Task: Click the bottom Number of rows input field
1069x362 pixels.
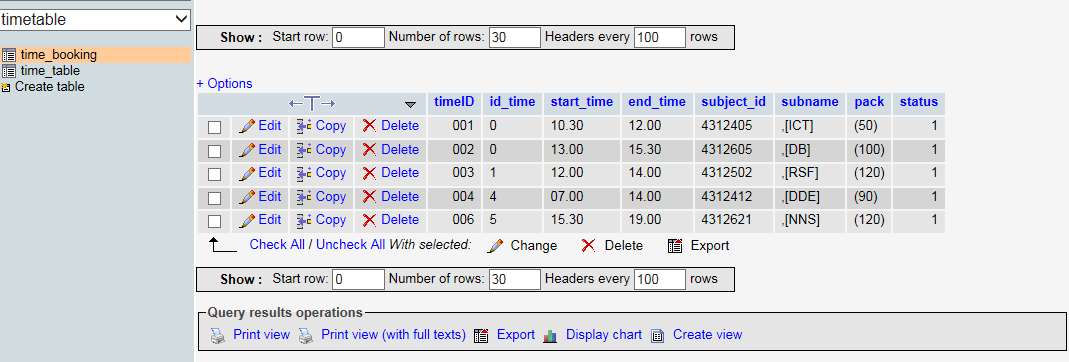Action: (515, 280)
